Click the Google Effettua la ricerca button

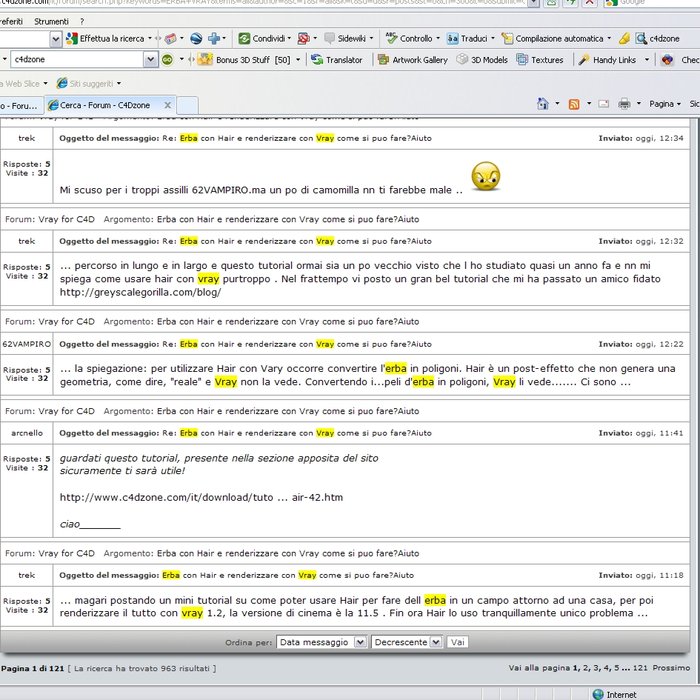click(x=105, y=38)
